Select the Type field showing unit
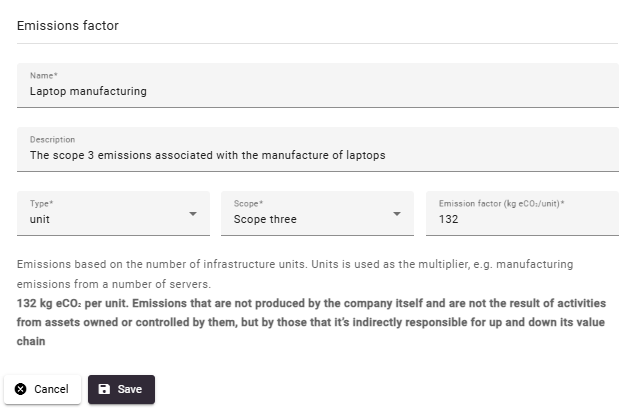This screenshot has width=635, height=408. (x=113, y=213)
